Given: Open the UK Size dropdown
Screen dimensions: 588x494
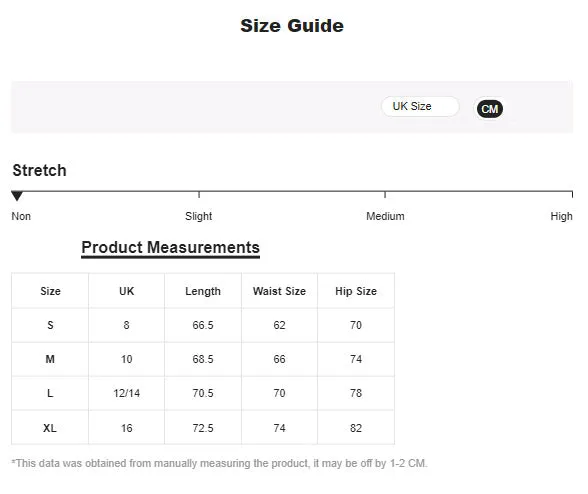Looking at the screenshot, I should [x=420, y=107].
